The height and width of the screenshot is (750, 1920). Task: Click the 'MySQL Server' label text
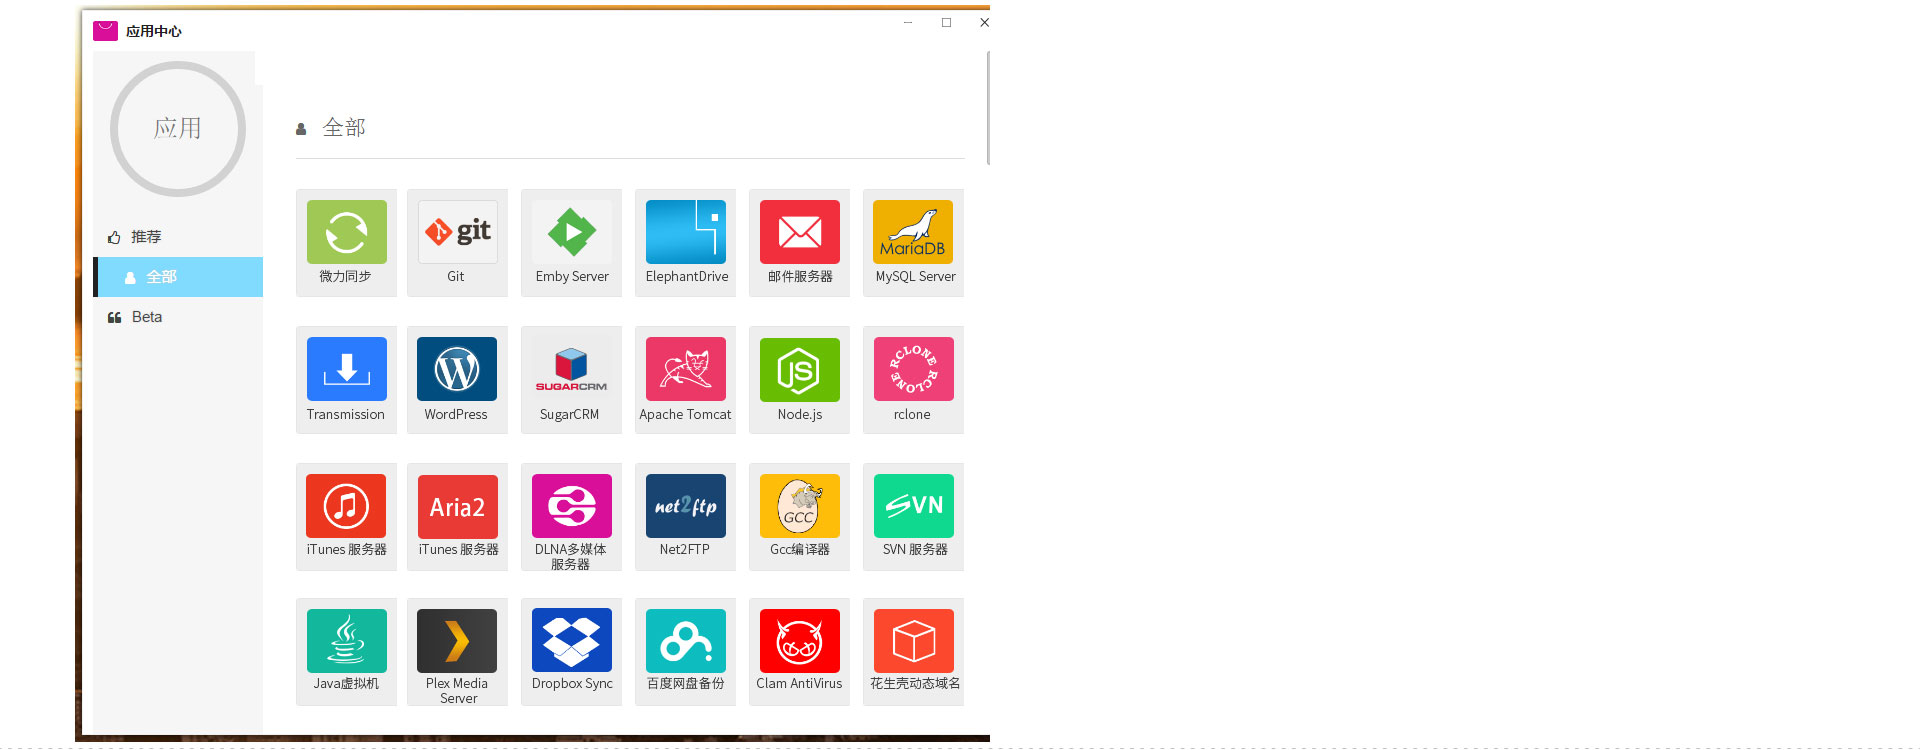(x=916, y=277)
